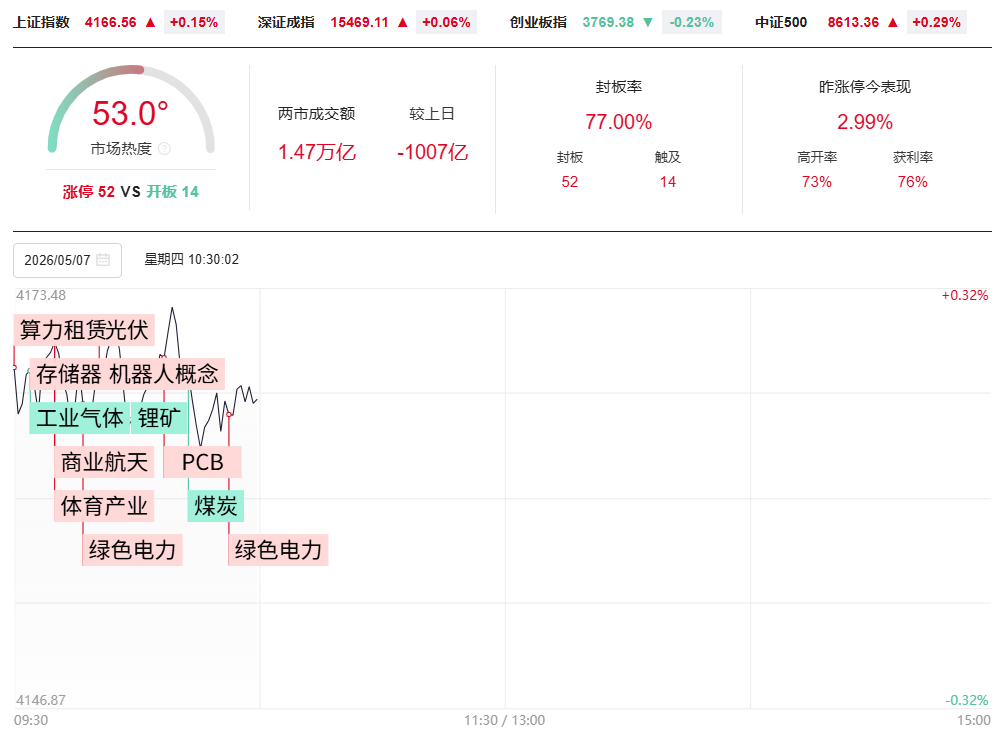Click the 4173.48 axis high label
This screenshot has width=1007, height=735.
click(x=40, y=296)
